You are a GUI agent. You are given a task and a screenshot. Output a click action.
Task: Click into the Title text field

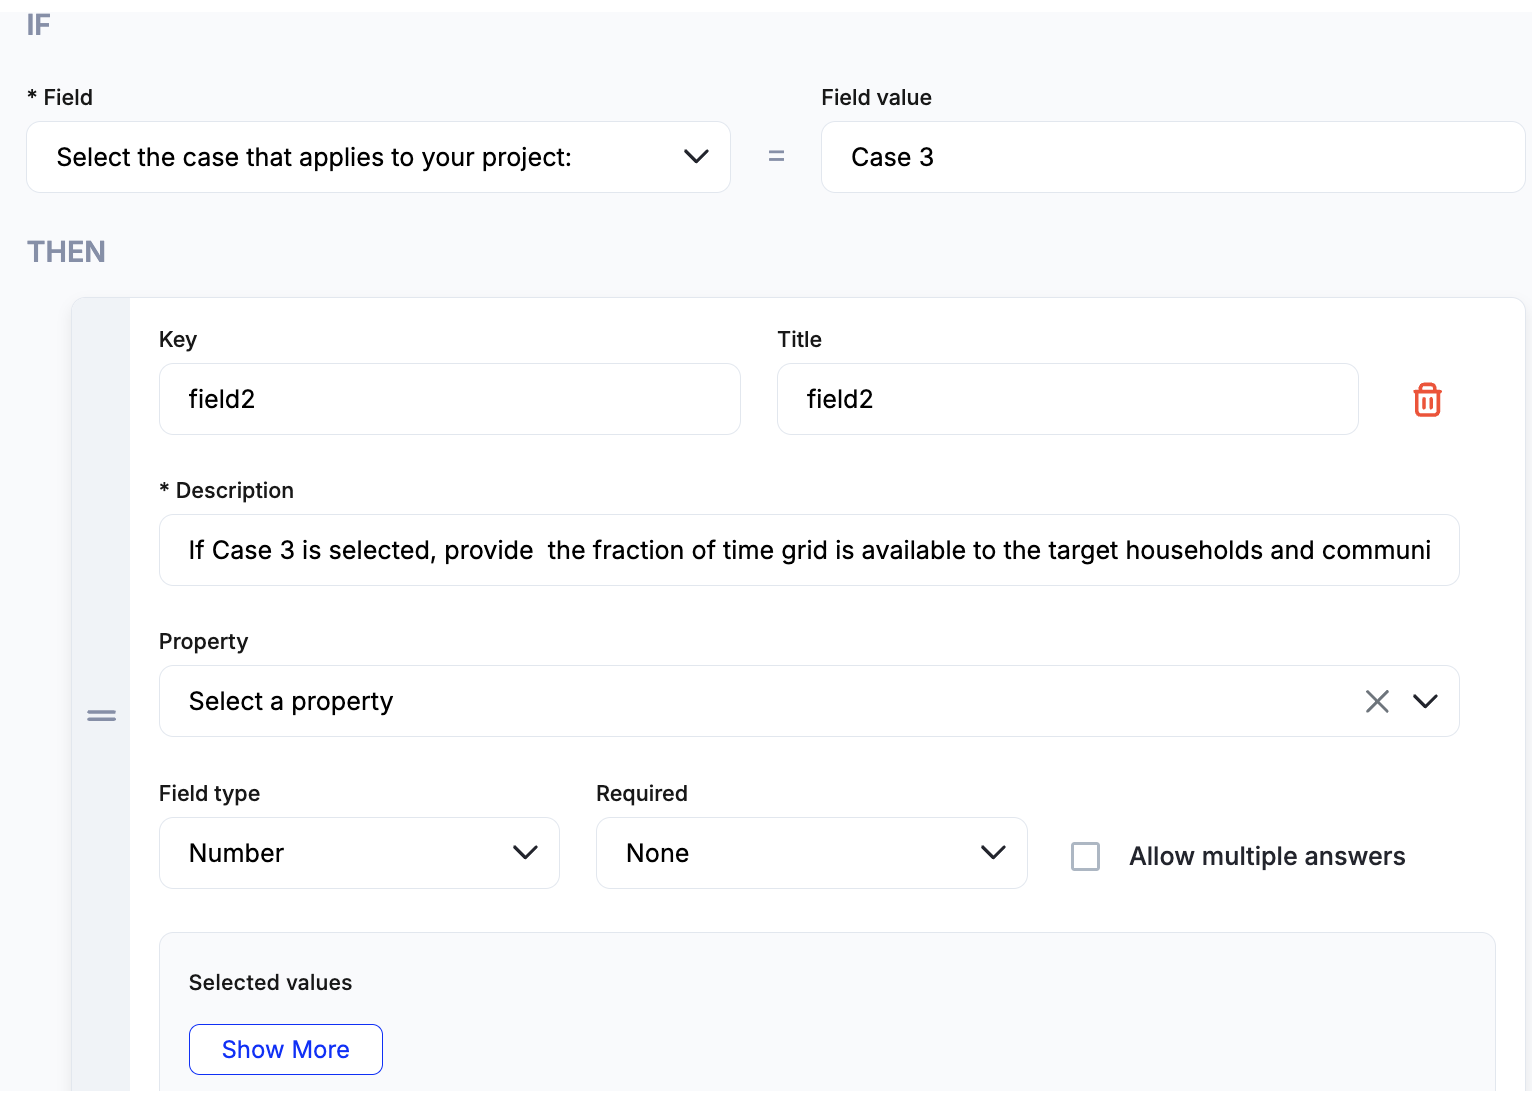pos(1067,399)
